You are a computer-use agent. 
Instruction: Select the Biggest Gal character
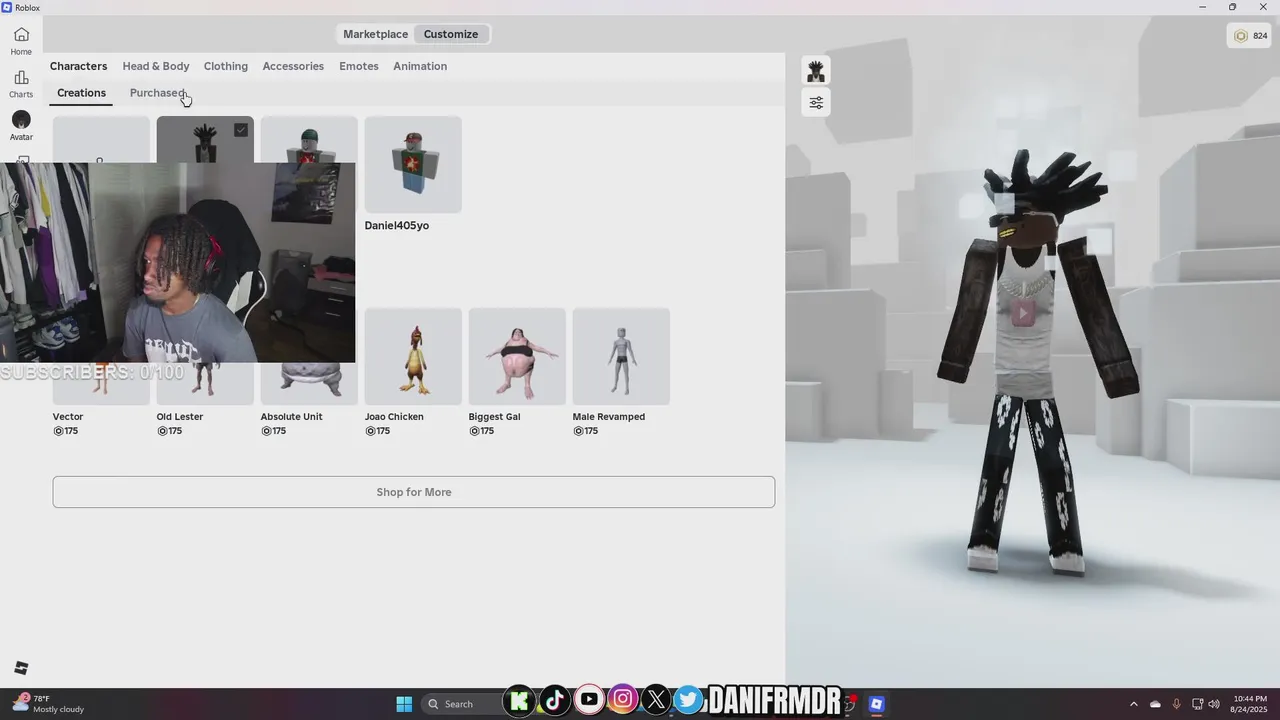pos(517,356)
